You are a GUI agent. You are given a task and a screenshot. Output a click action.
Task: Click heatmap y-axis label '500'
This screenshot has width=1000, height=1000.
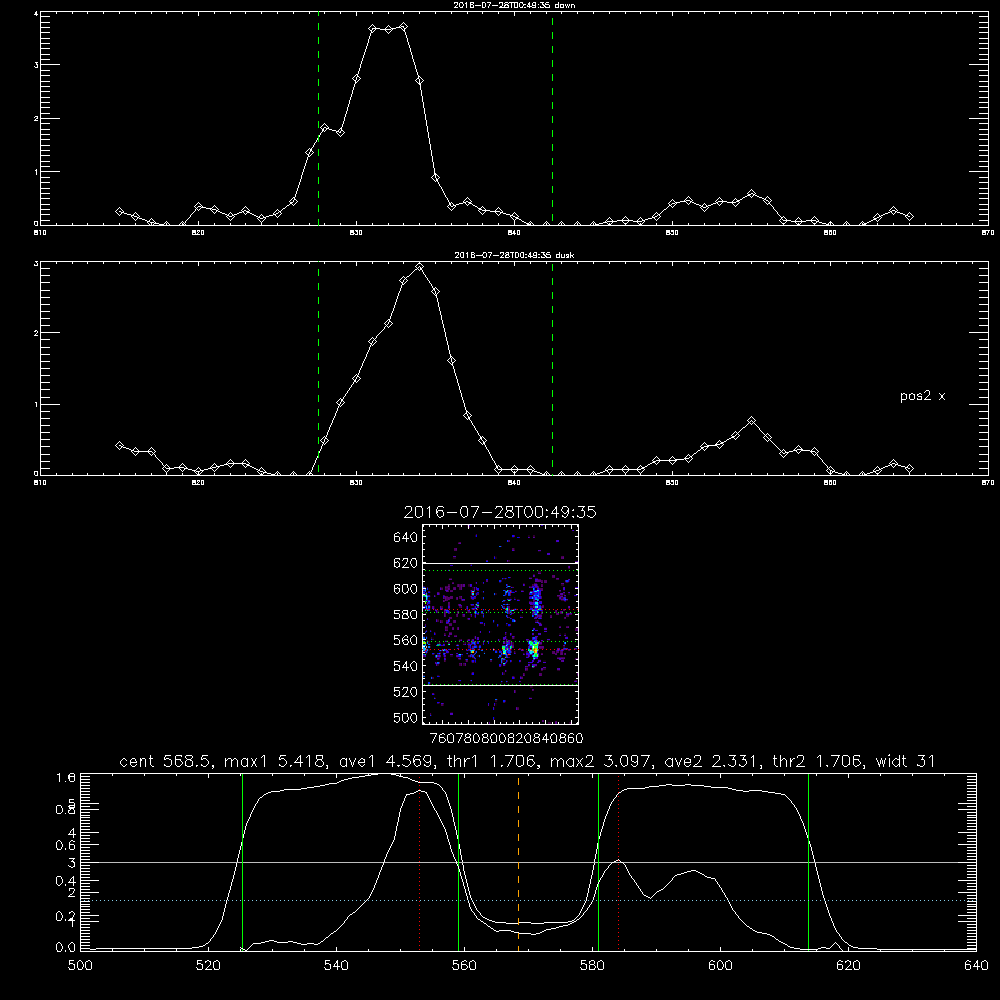[x=406, y=717]
